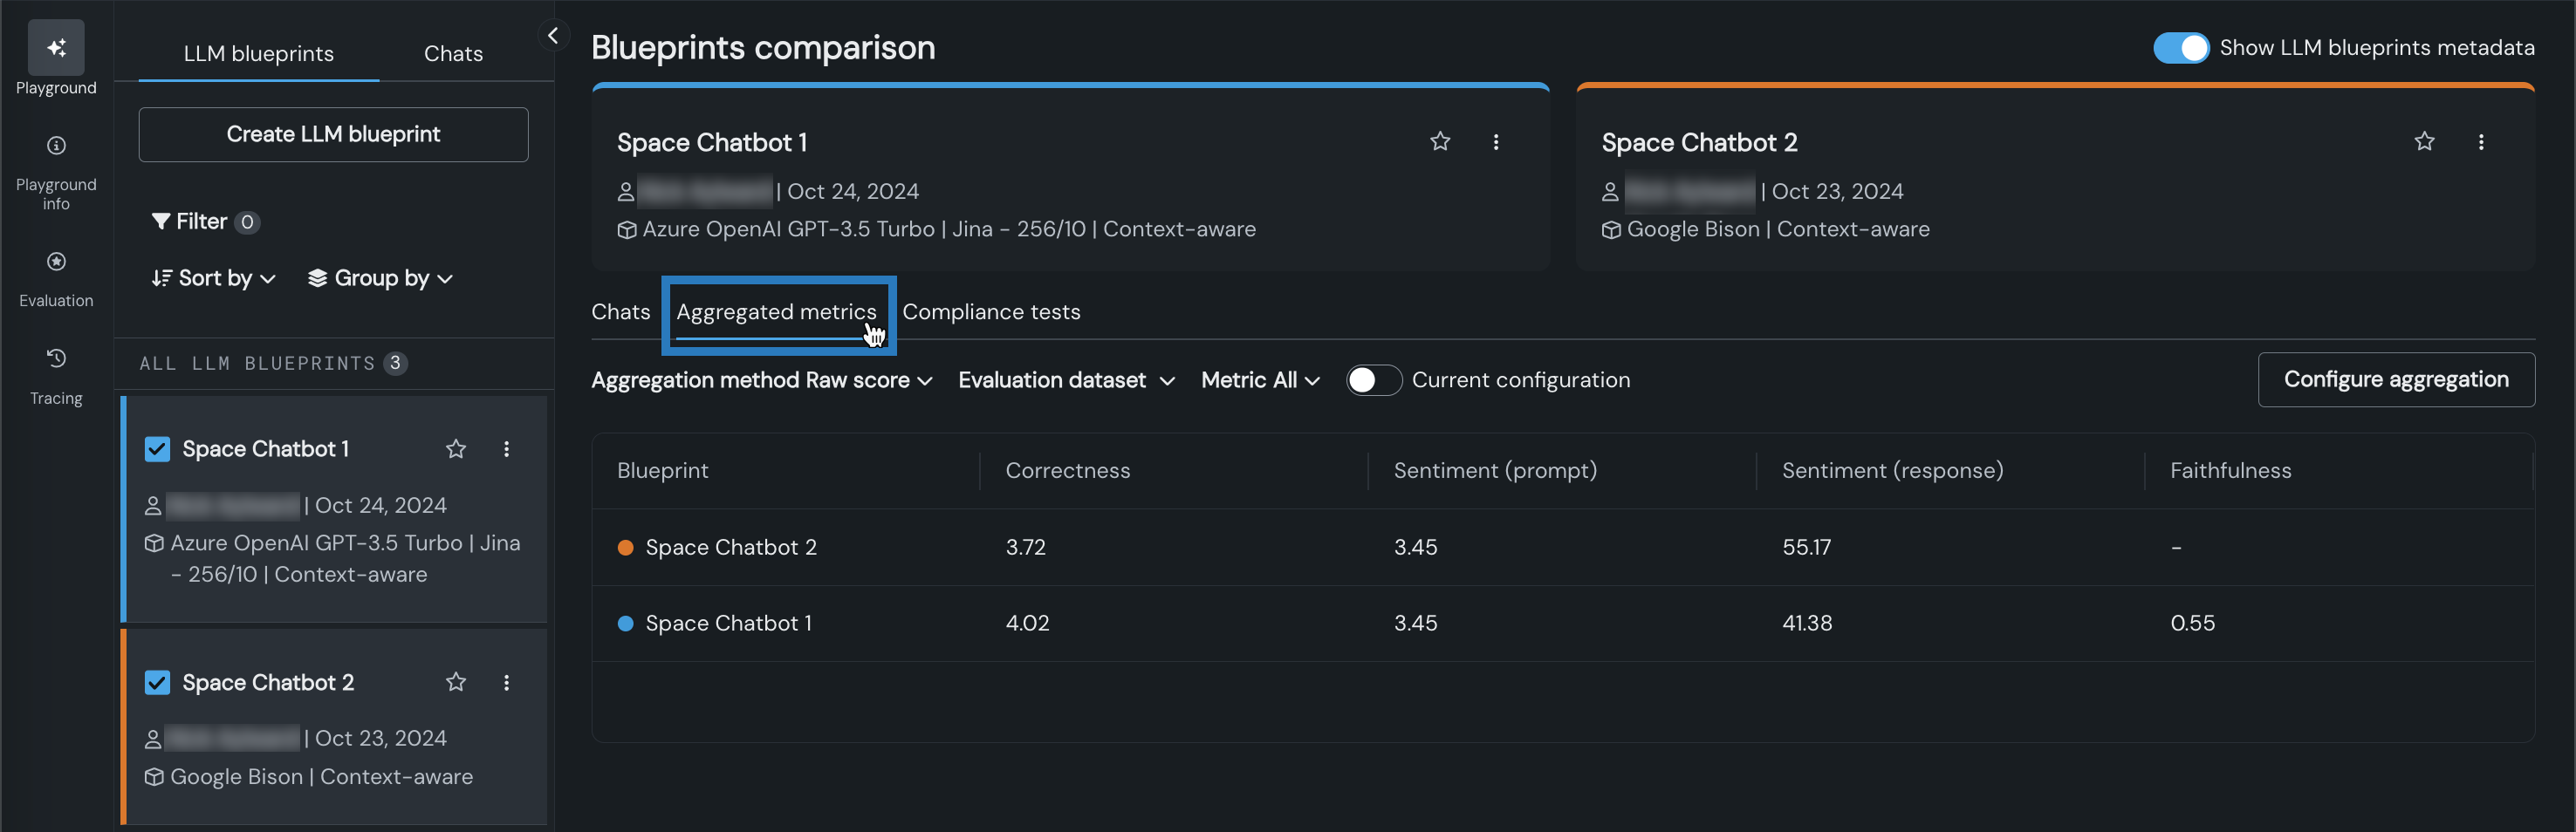Screen dimensions: 2576x832
Task: Click Configure aggregation button
Action: [2395, 380]
